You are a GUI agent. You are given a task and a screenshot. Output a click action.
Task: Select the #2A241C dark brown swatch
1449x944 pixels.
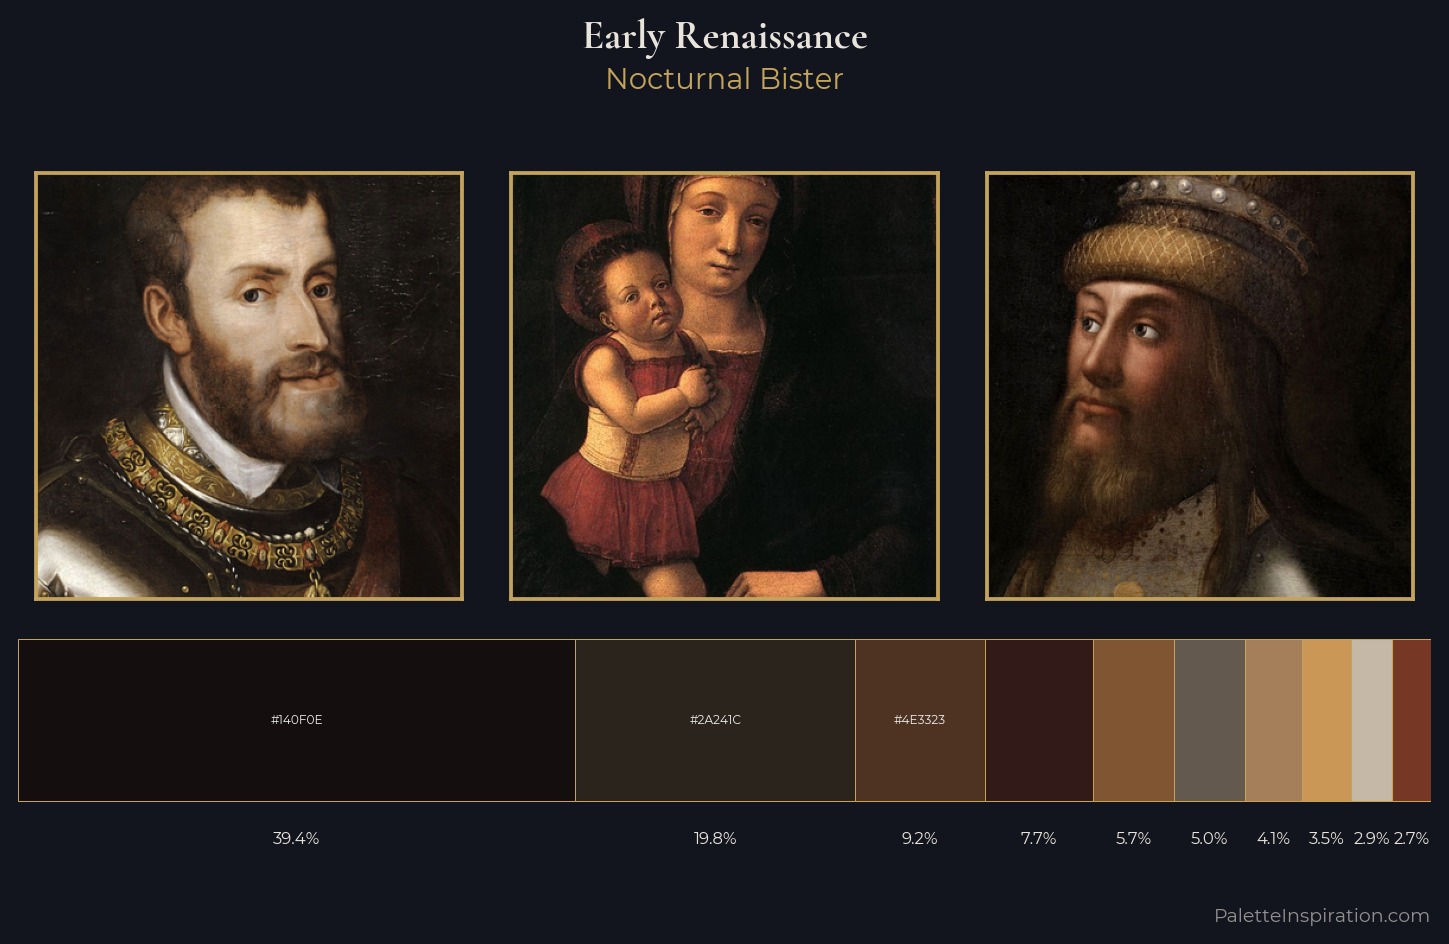pos(715,720)
